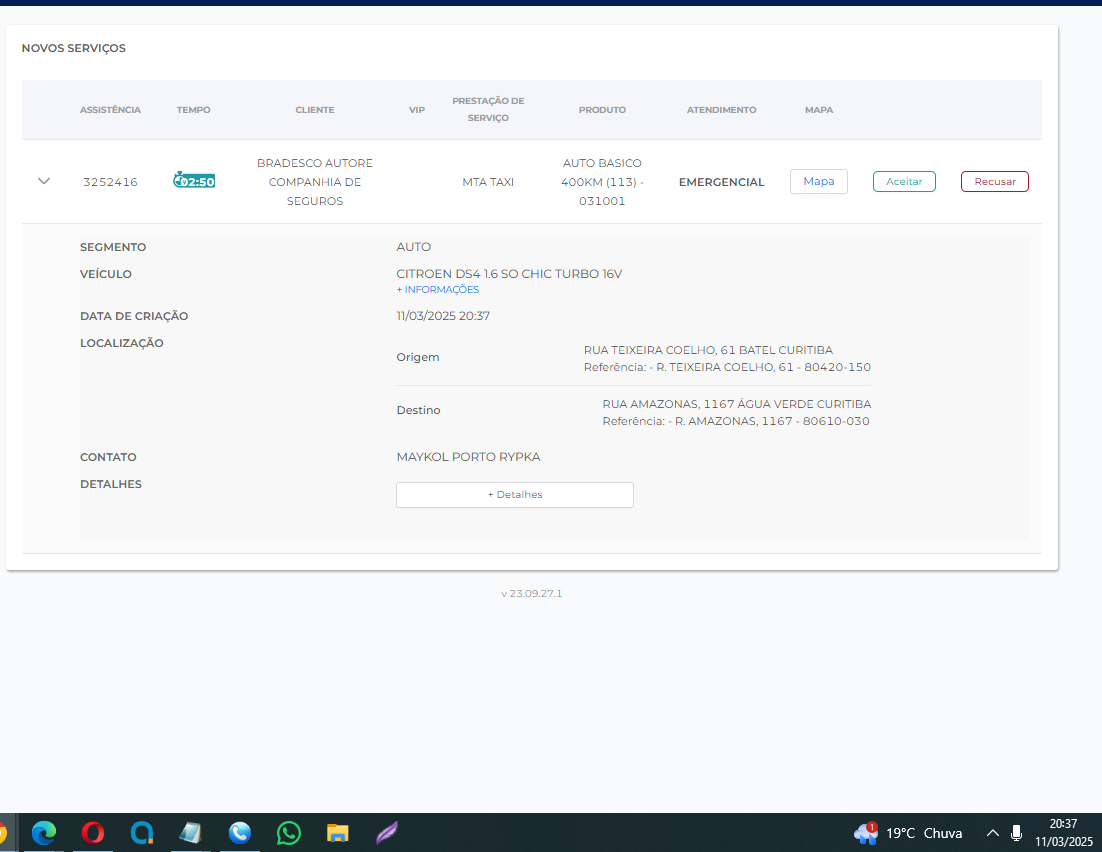Open the Mapa button for the service
1102x852 pixels.
818,181
